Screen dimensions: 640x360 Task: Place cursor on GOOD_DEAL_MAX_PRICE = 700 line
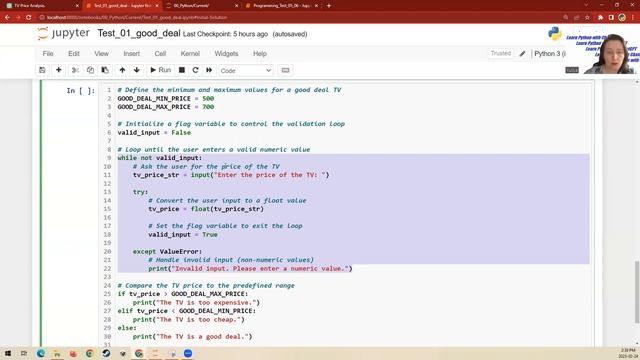coord(166,107)
